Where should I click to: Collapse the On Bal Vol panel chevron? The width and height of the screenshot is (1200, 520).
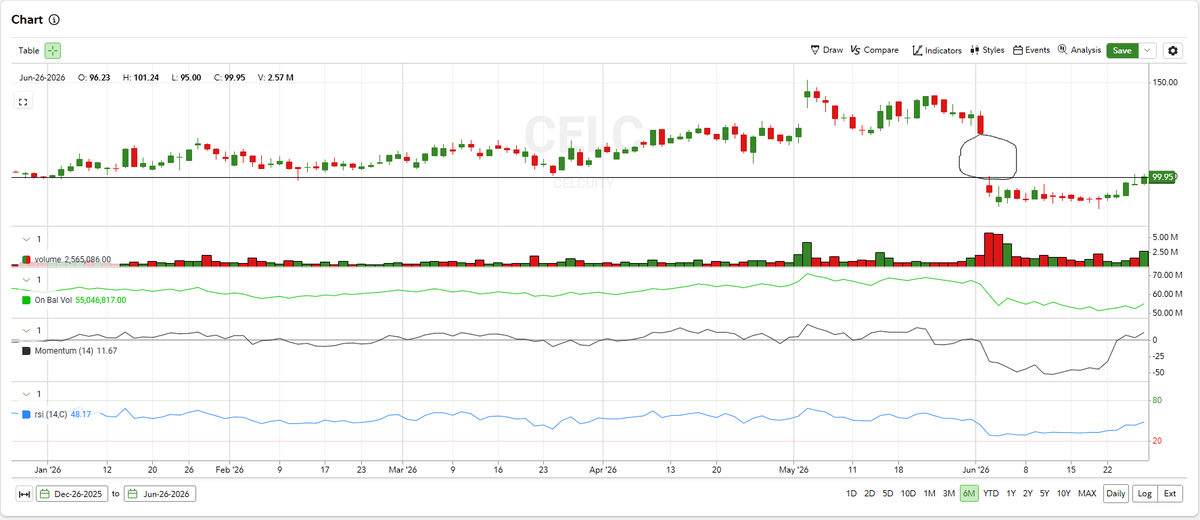(26, 282)
